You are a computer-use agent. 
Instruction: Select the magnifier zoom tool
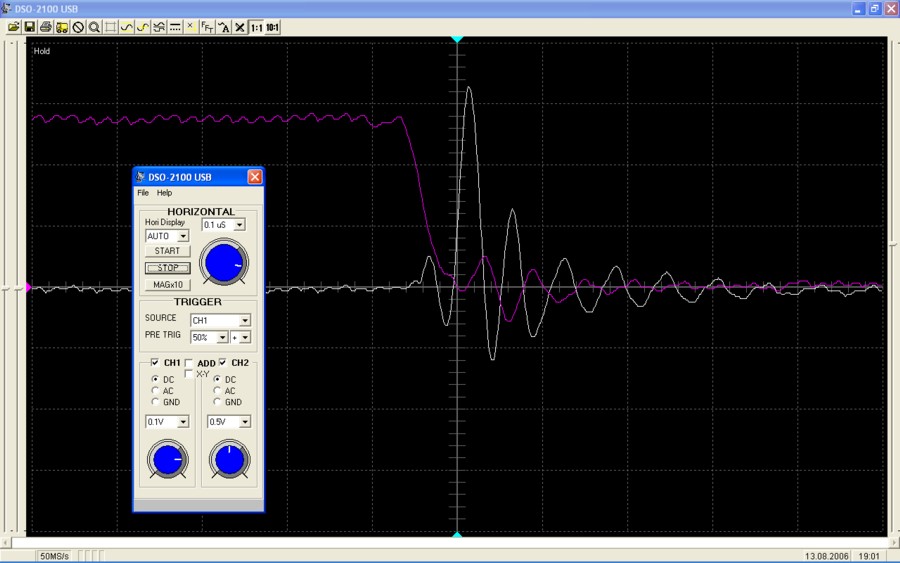point(94,27)
